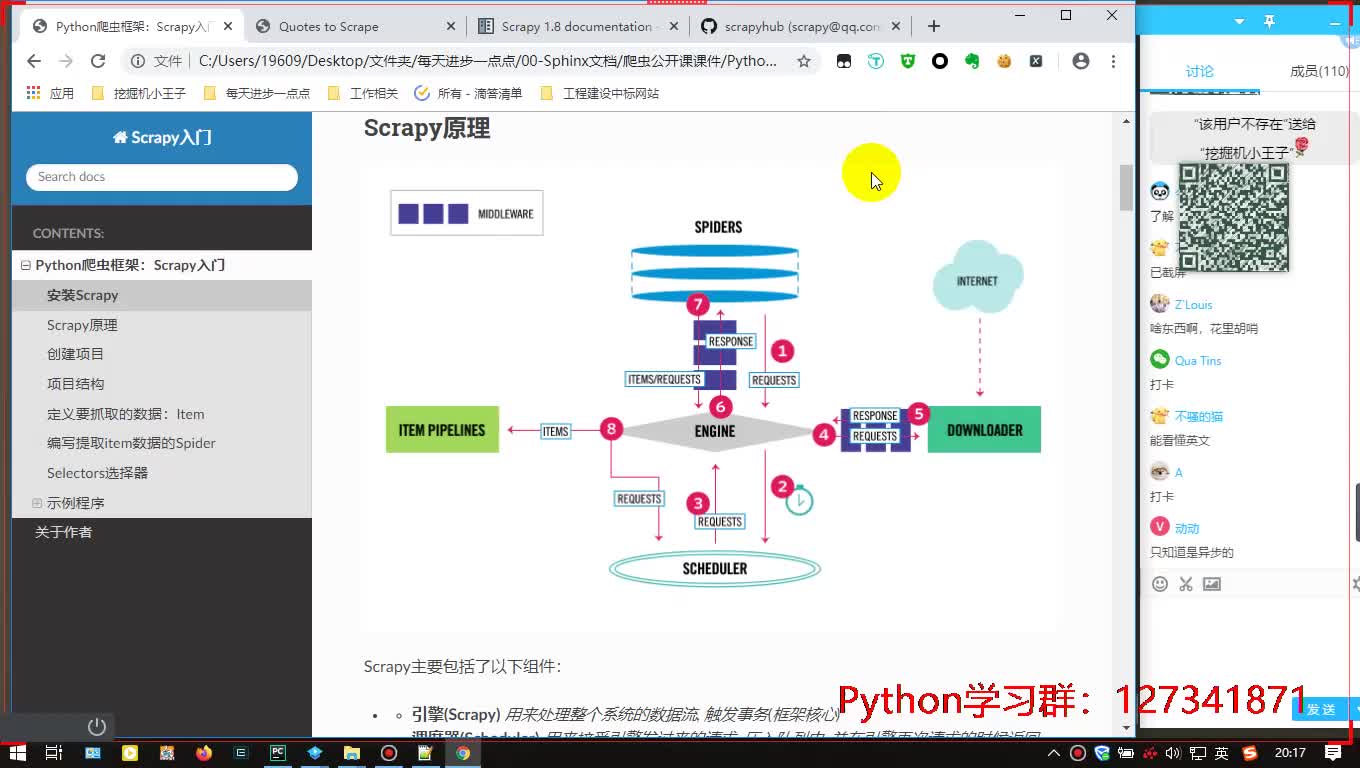The width and height of the screenshot is (1360, 768).
Task: Send the chat message with 发送
Action: click(x=1321, y=709)
